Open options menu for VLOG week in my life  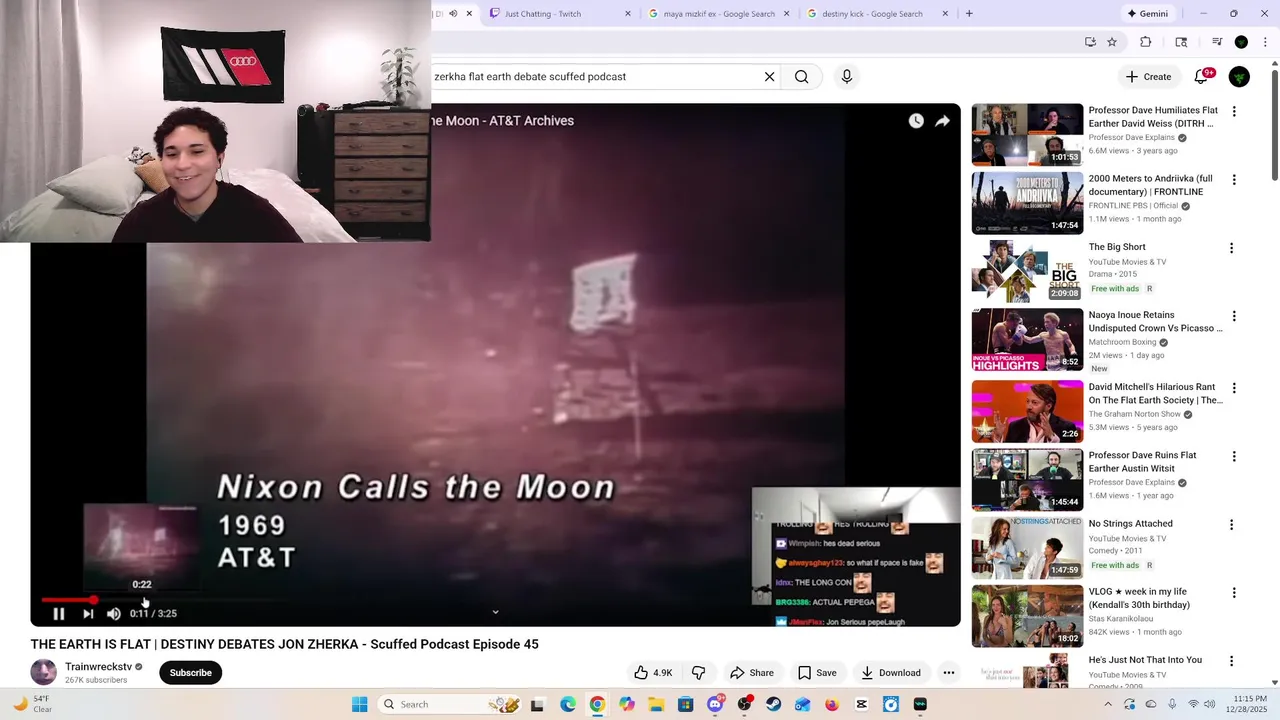point(1234,592)
